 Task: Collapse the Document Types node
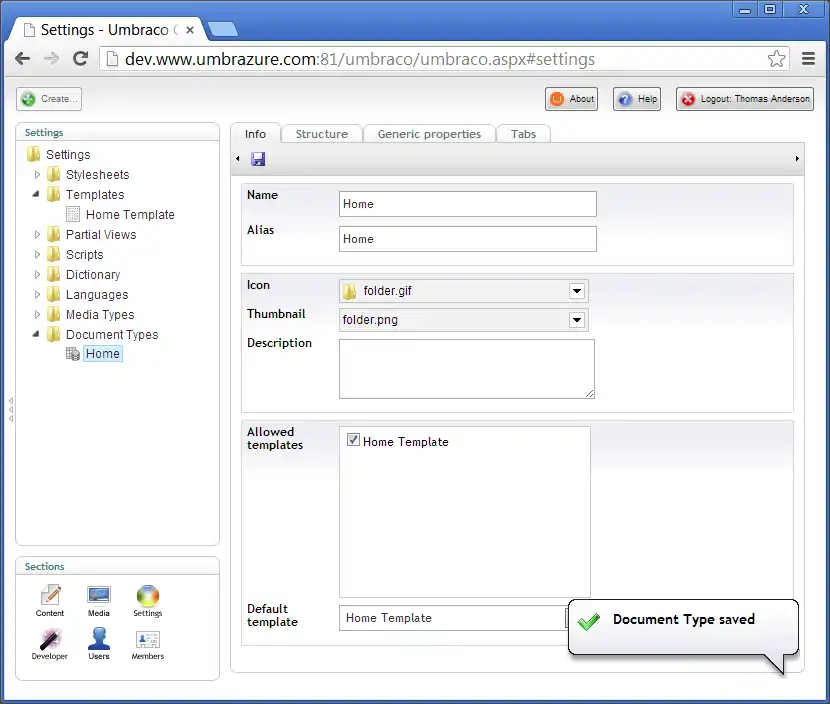(36, 334)
